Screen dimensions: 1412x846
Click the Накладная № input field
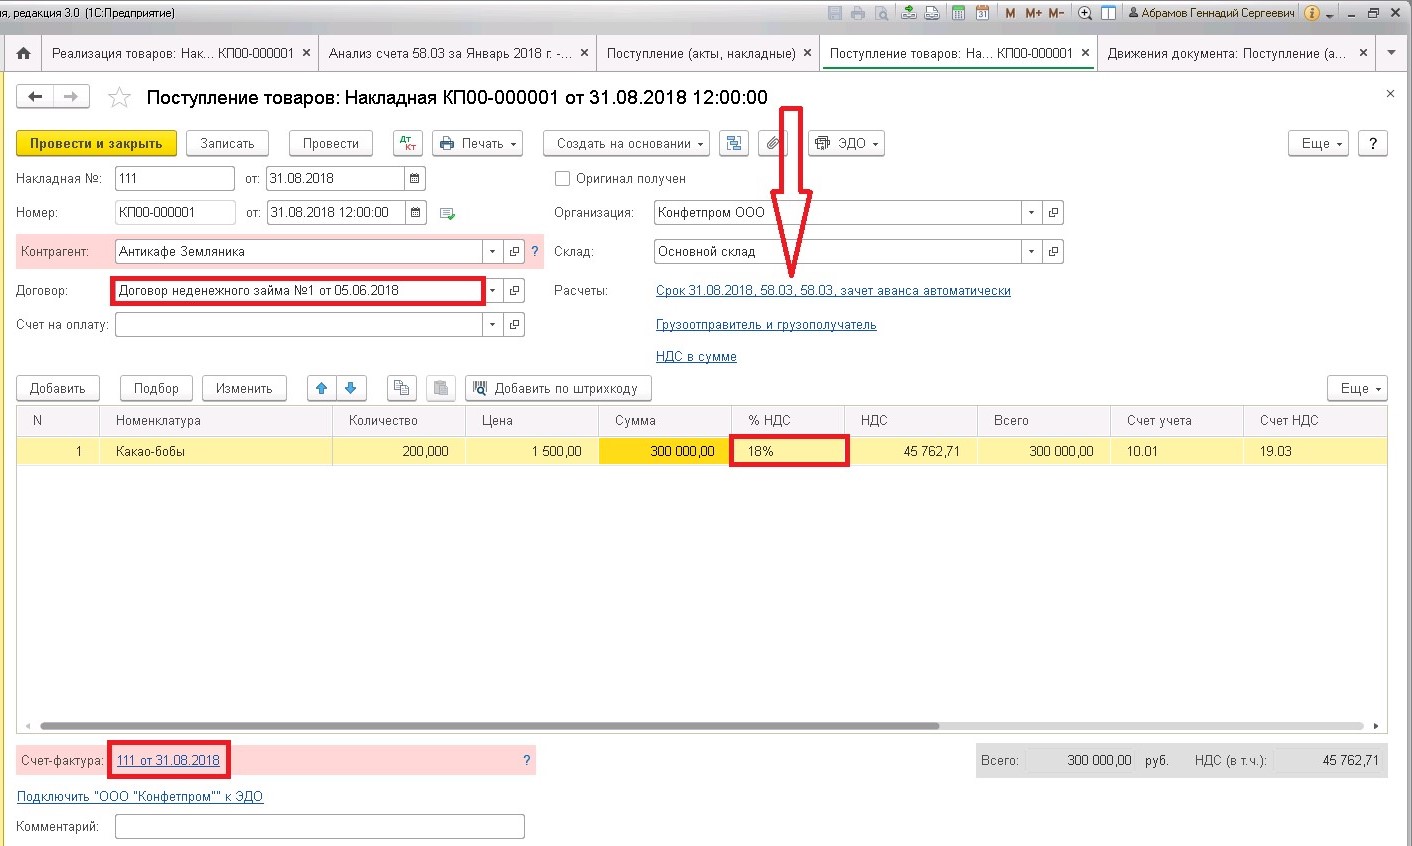(175, 178)
